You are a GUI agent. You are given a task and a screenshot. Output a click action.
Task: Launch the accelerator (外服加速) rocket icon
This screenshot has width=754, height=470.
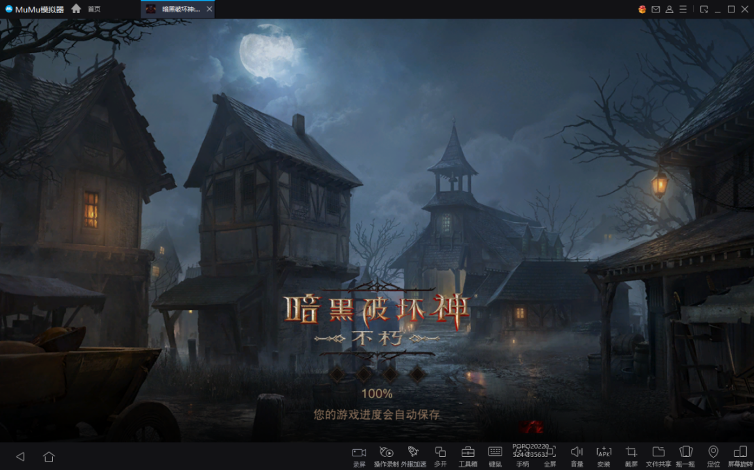click(x=413, y=453)
